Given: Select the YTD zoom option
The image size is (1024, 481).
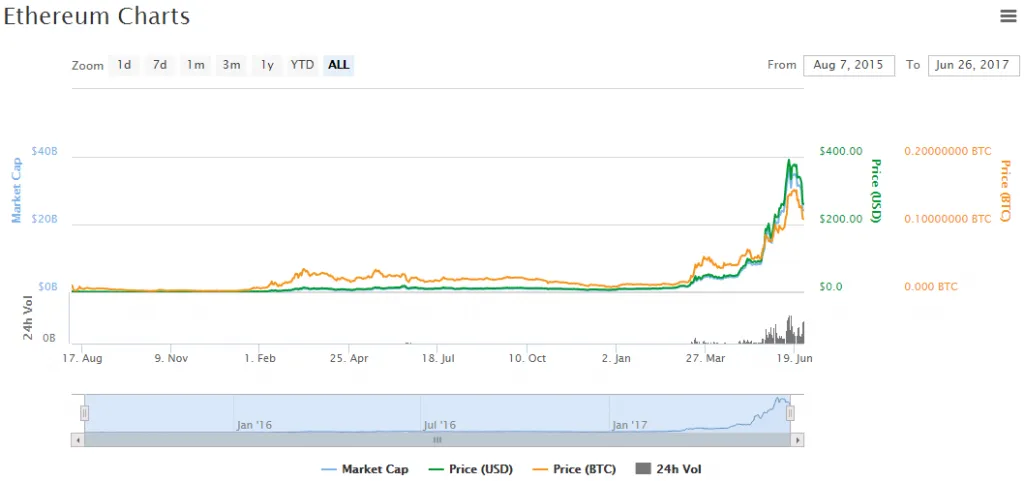Looking at the screenshot, I should point(302,65).
